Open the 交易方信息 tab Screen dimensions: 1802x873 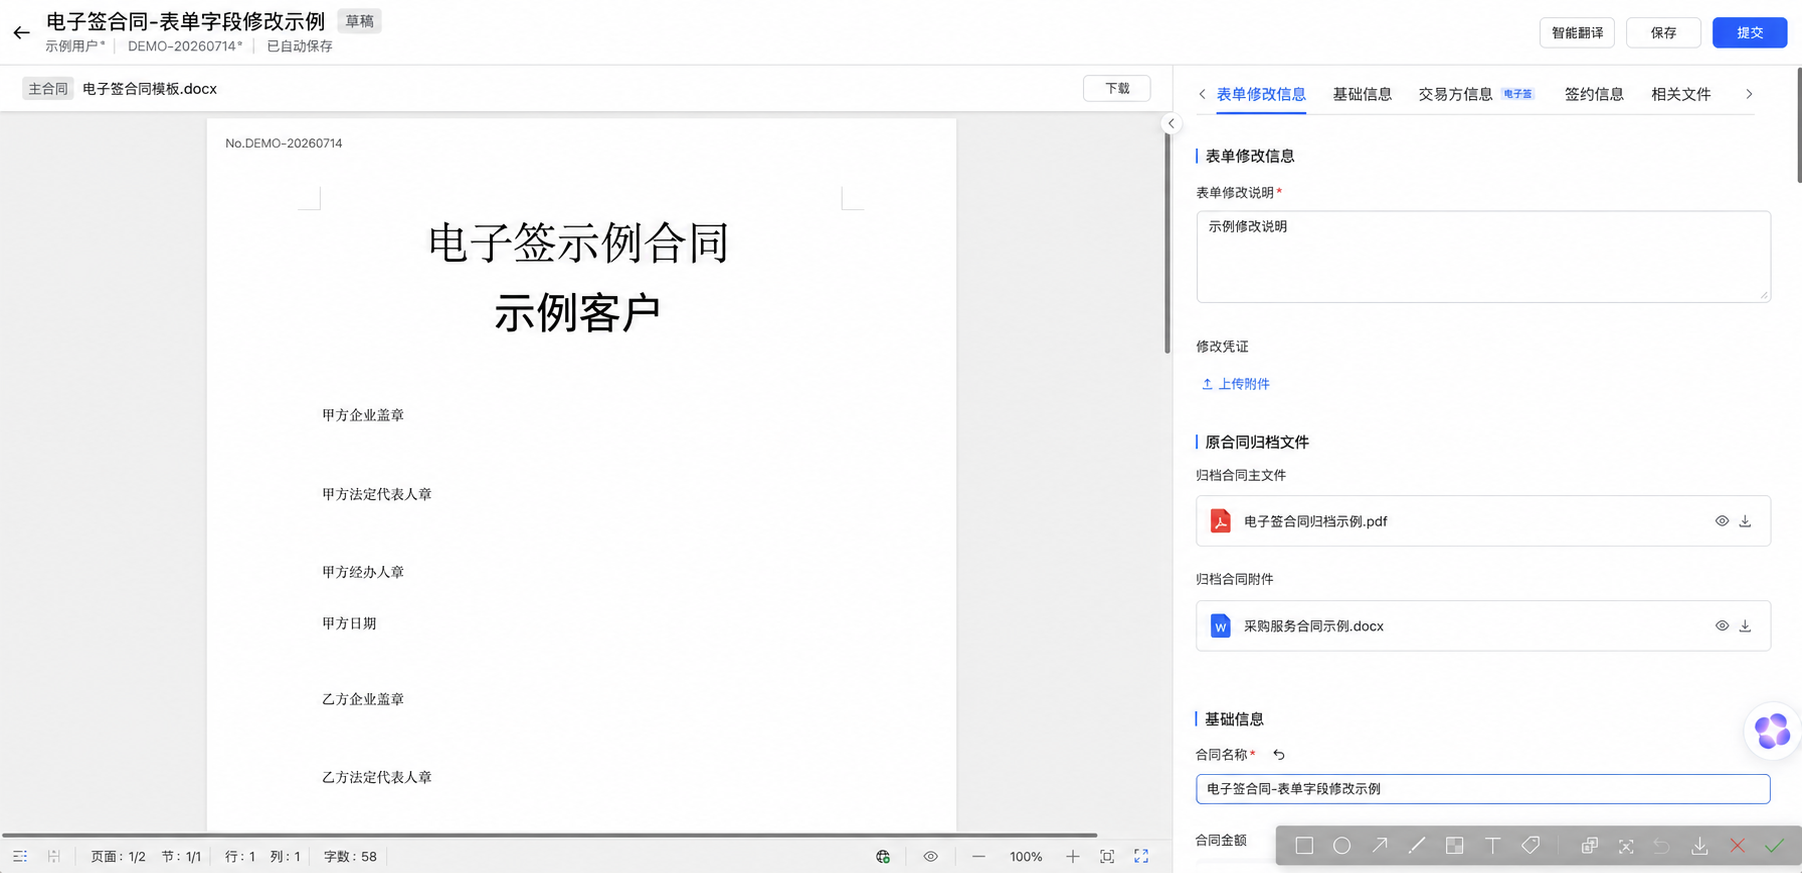(1455, 94)
